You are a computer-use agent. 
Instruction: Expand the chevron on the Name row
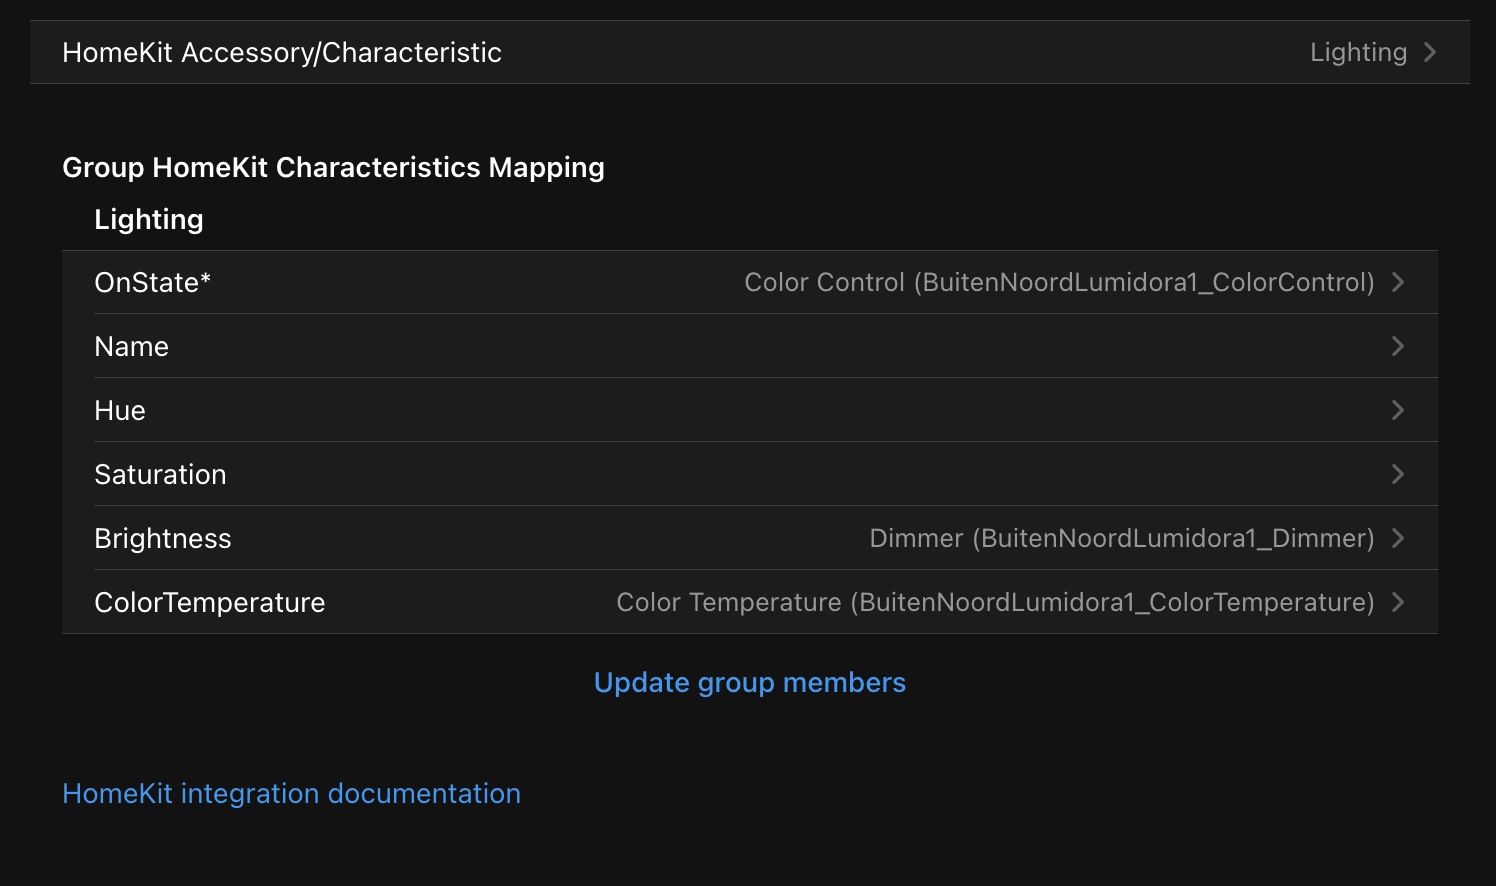(x=1398, y=346)
